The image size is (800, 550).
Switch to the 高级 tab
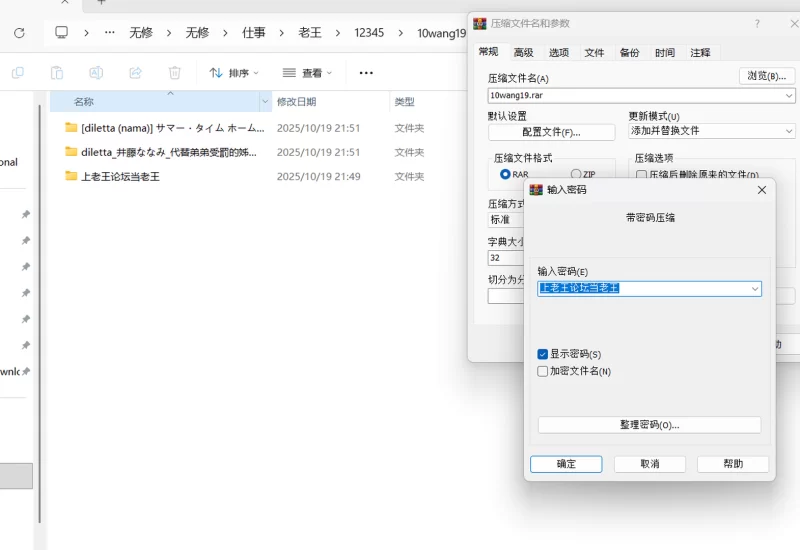pyautogui.click(x=523, y=53)
